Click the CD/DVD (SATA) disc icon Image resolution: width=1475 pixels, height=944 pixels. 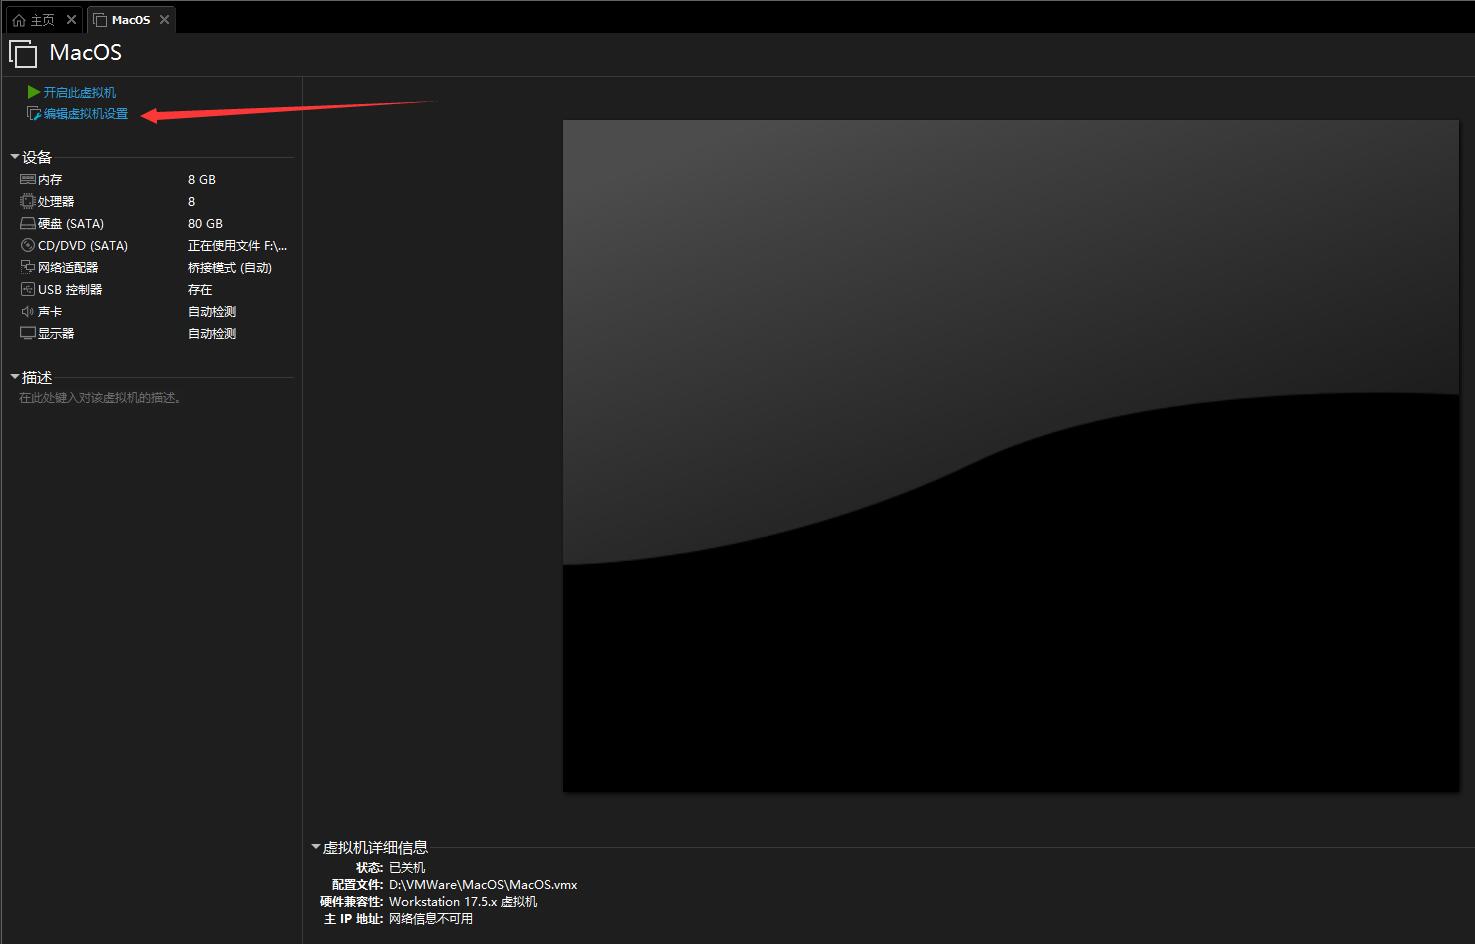(28, 246)
